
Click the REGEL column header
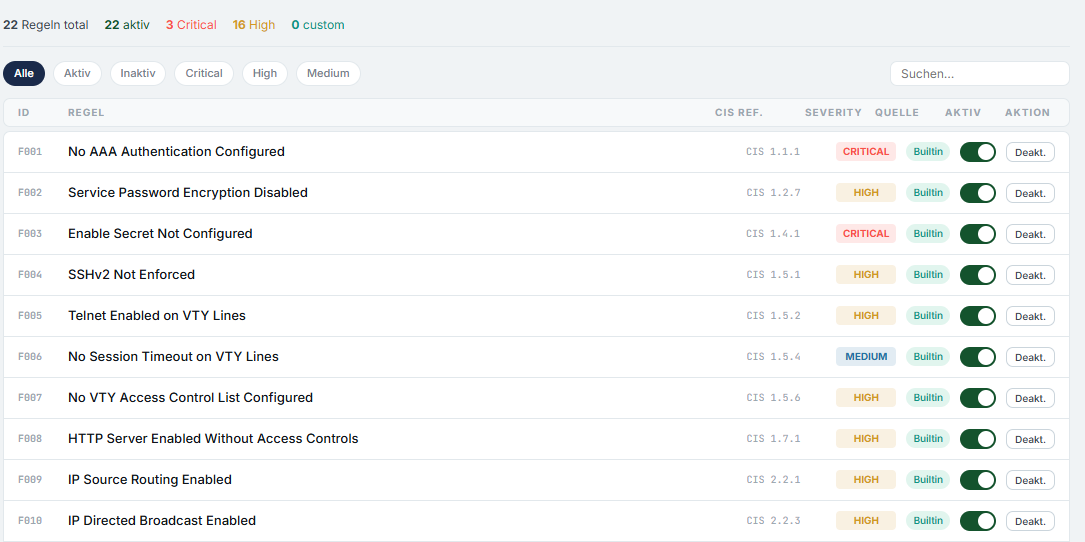(86, 112)
